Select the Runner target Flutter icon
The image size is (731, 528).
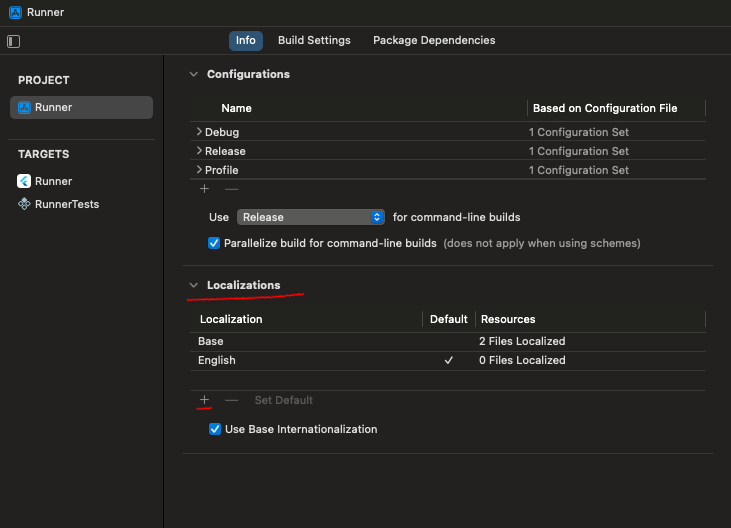click(x=24, y=181)
